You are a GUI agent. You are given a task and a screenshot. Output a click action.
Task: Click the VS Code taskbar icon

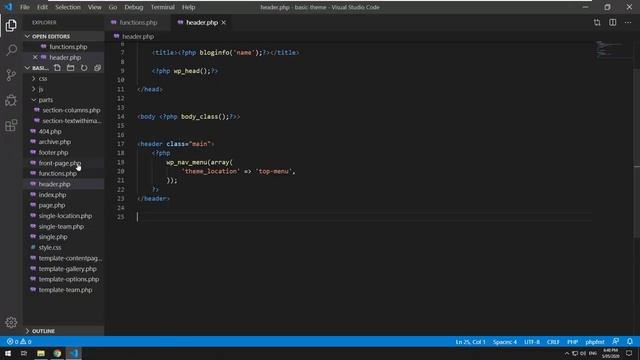73,353
